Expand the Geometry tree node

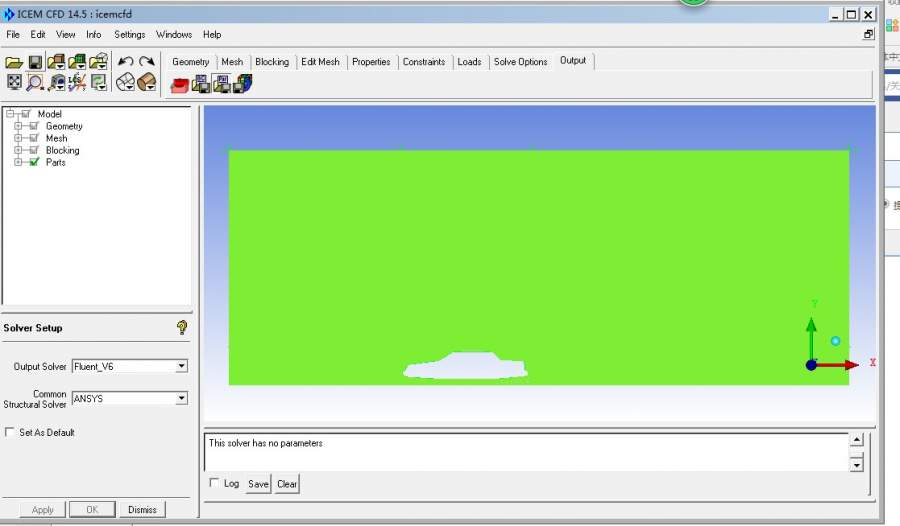pyautogui.click(x=18, y=126)
